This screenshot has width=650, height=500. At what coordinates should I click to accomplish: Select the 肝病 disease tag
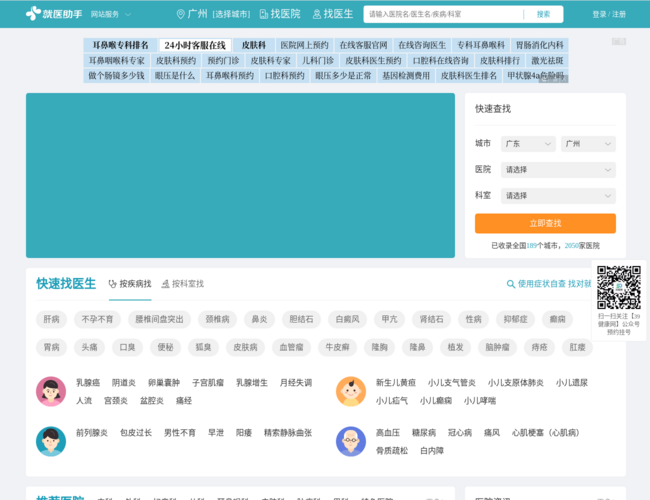51,319
